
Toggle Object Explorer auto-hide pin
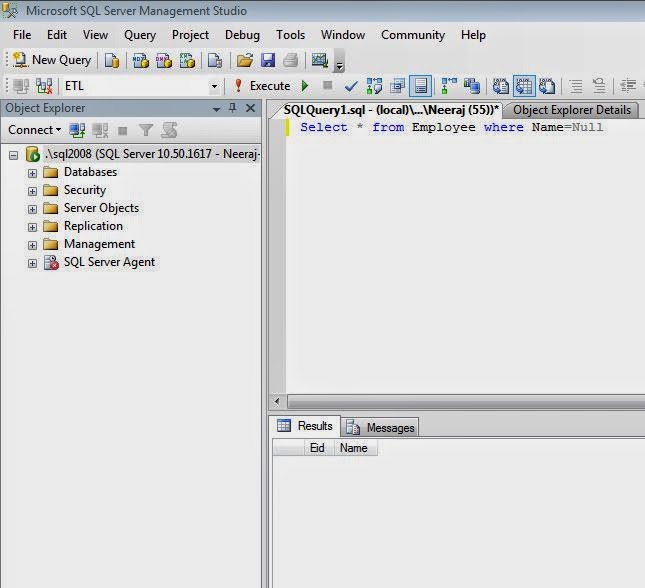(x=232, y=108)
